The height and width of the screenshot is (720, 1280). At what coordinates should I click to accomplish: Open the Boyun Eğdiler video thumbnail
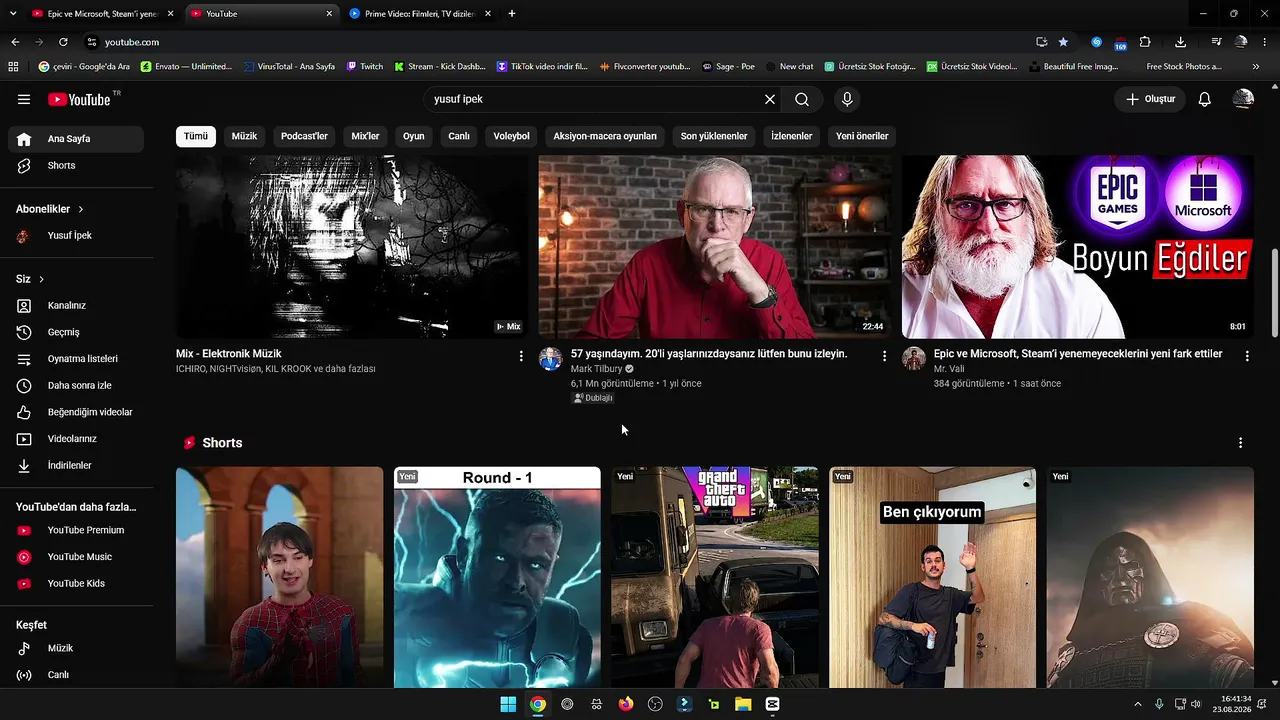point(1078,247)
